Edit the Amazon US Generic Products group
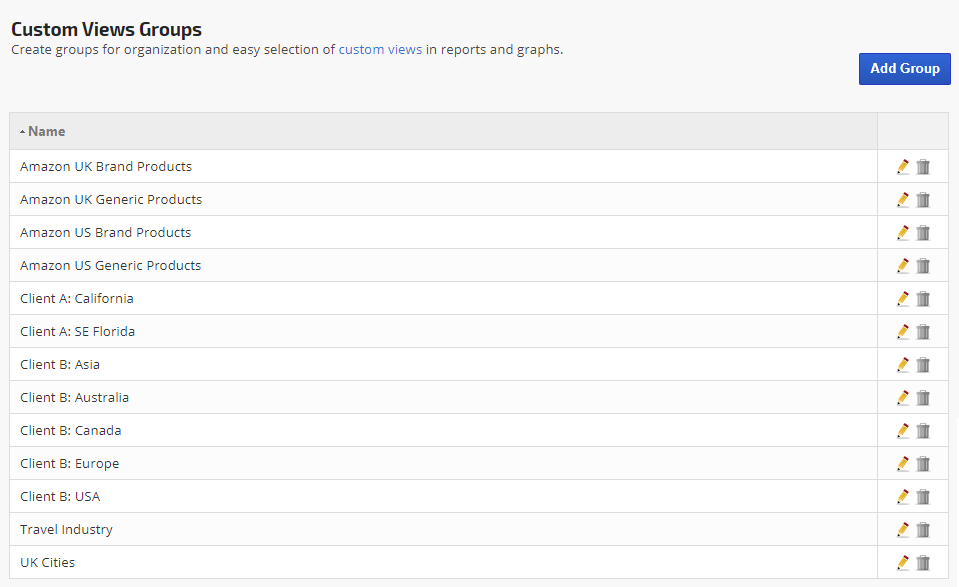 click(x=903, y=266)
